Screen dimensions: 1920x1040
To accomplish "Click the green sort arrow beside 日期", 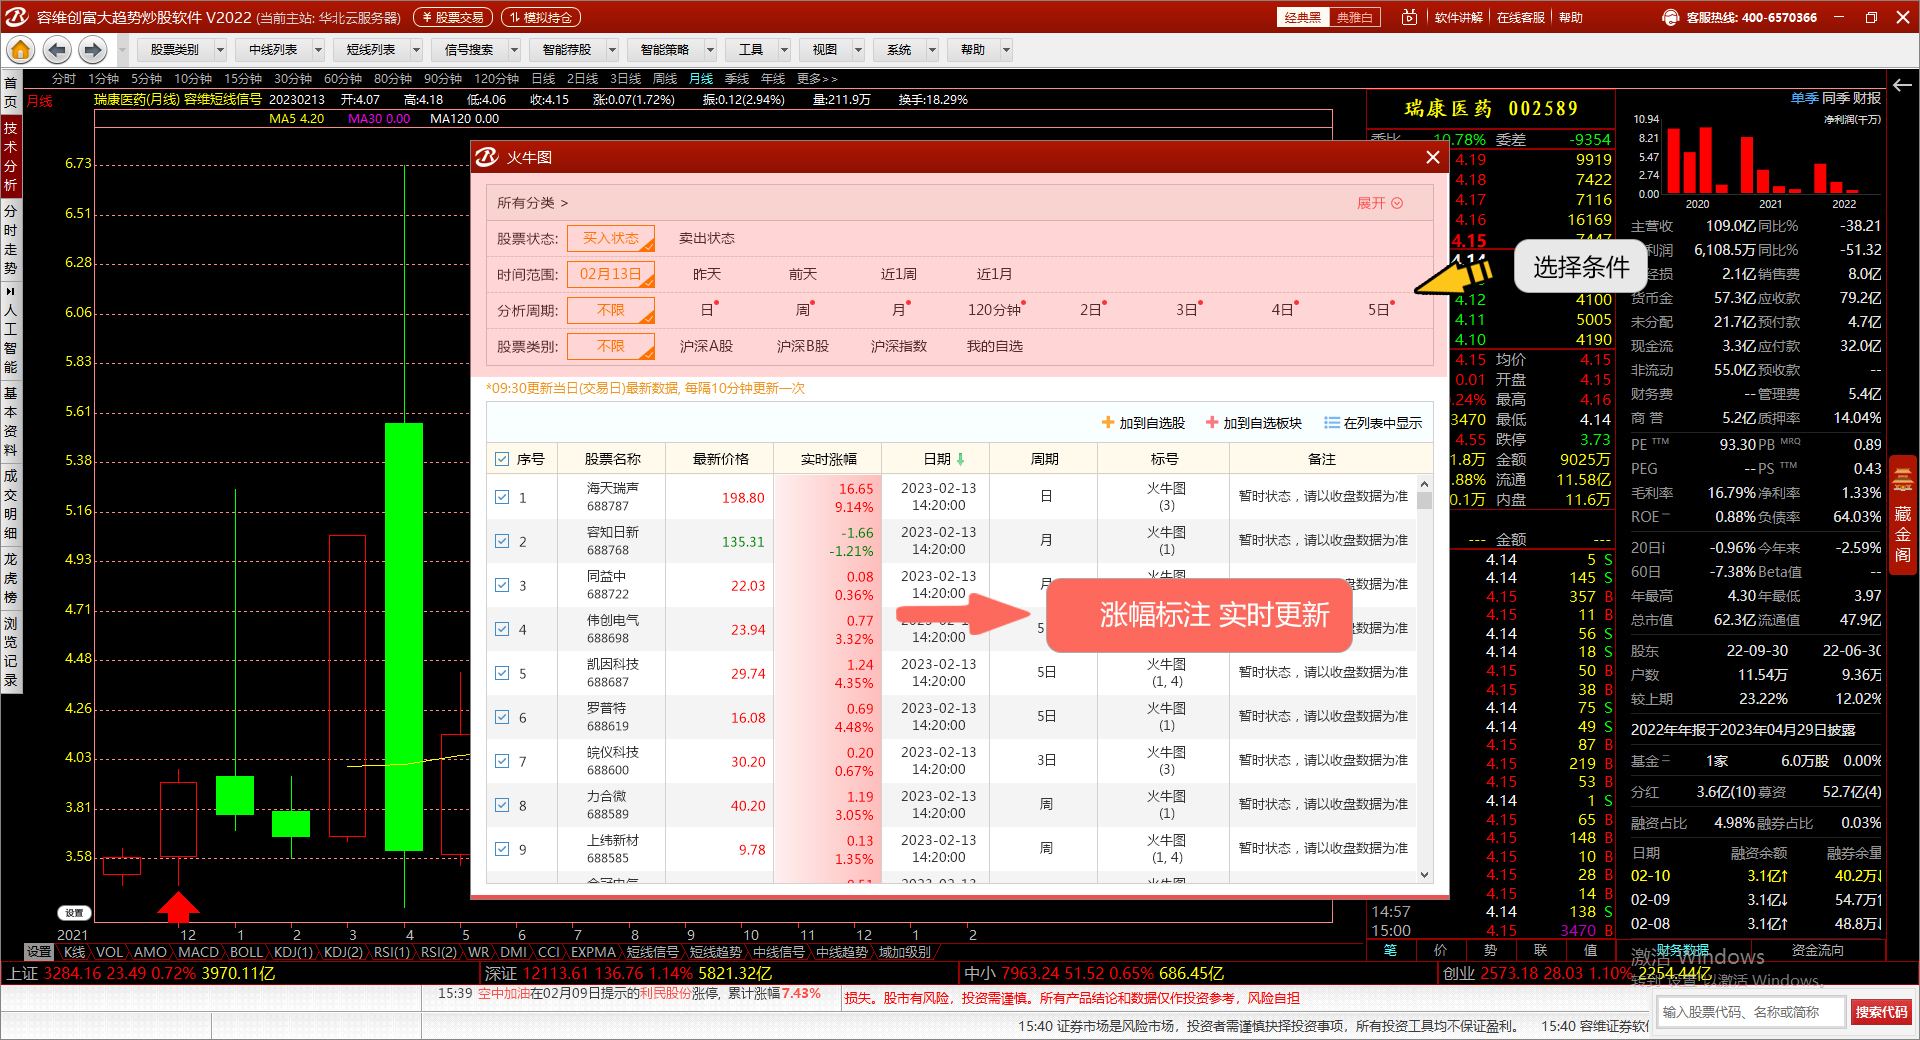I will click(x=960, y=459).
